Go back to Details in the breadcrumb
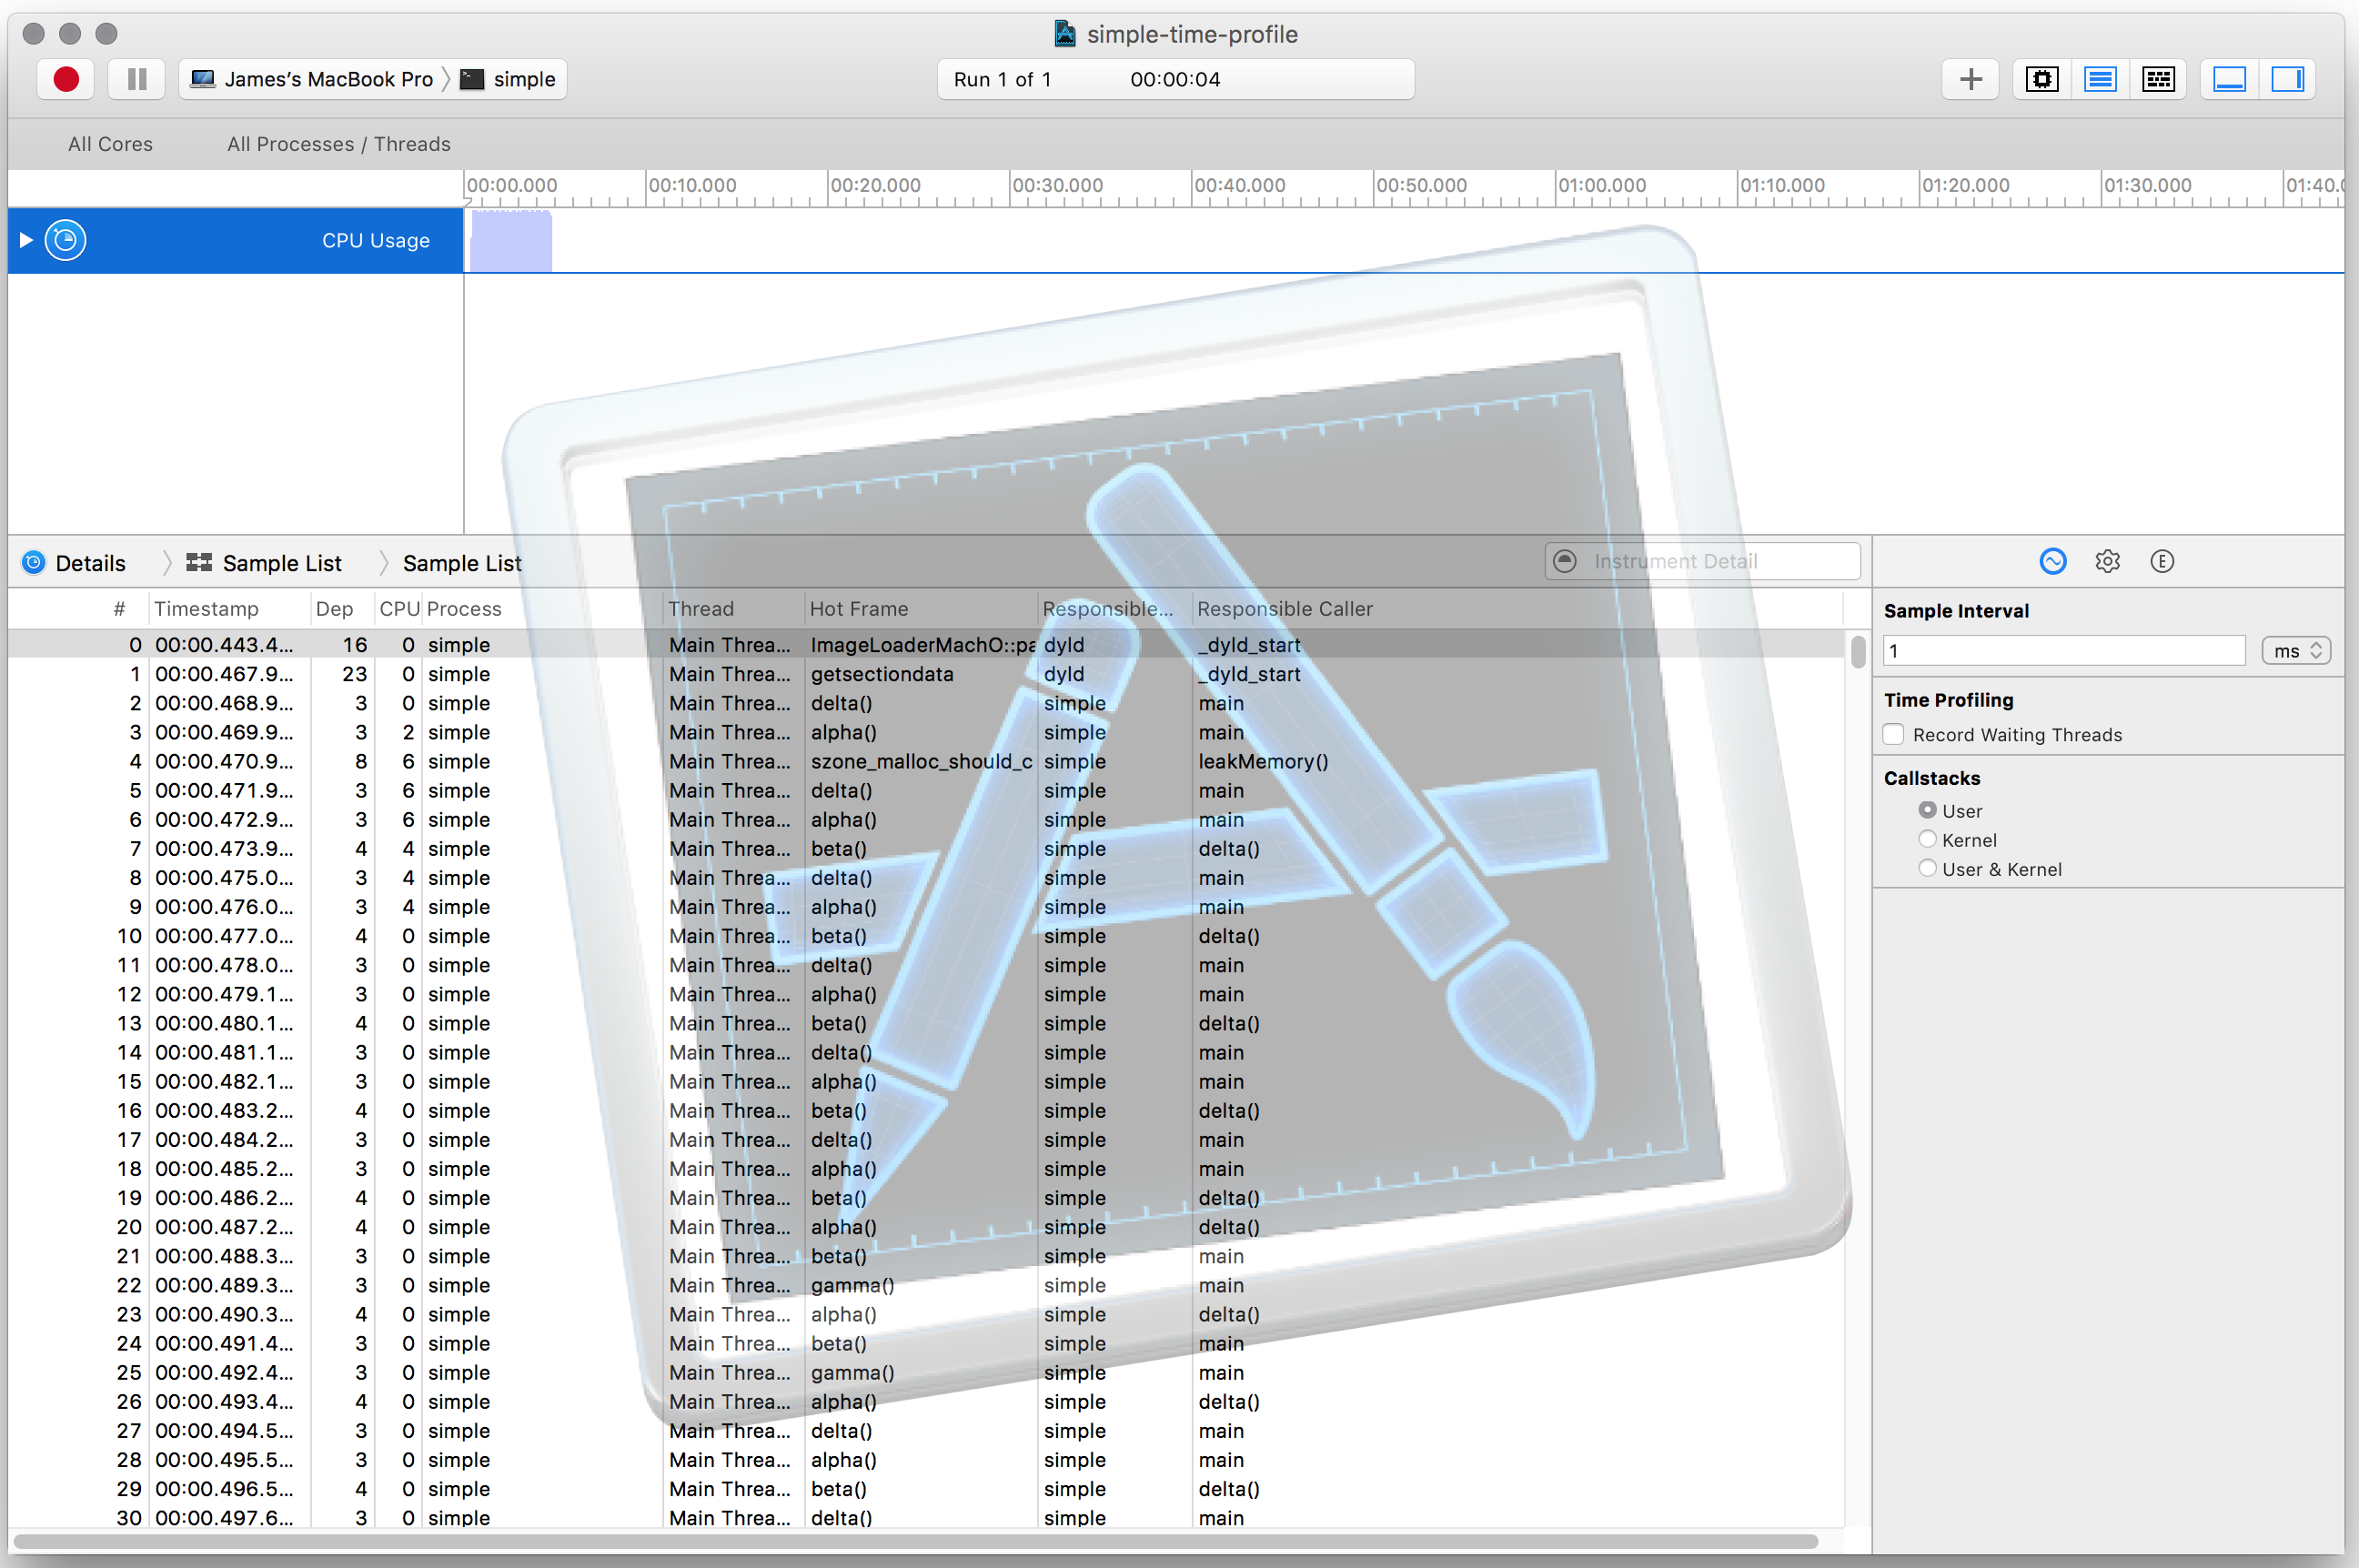 tap(89, 562)
